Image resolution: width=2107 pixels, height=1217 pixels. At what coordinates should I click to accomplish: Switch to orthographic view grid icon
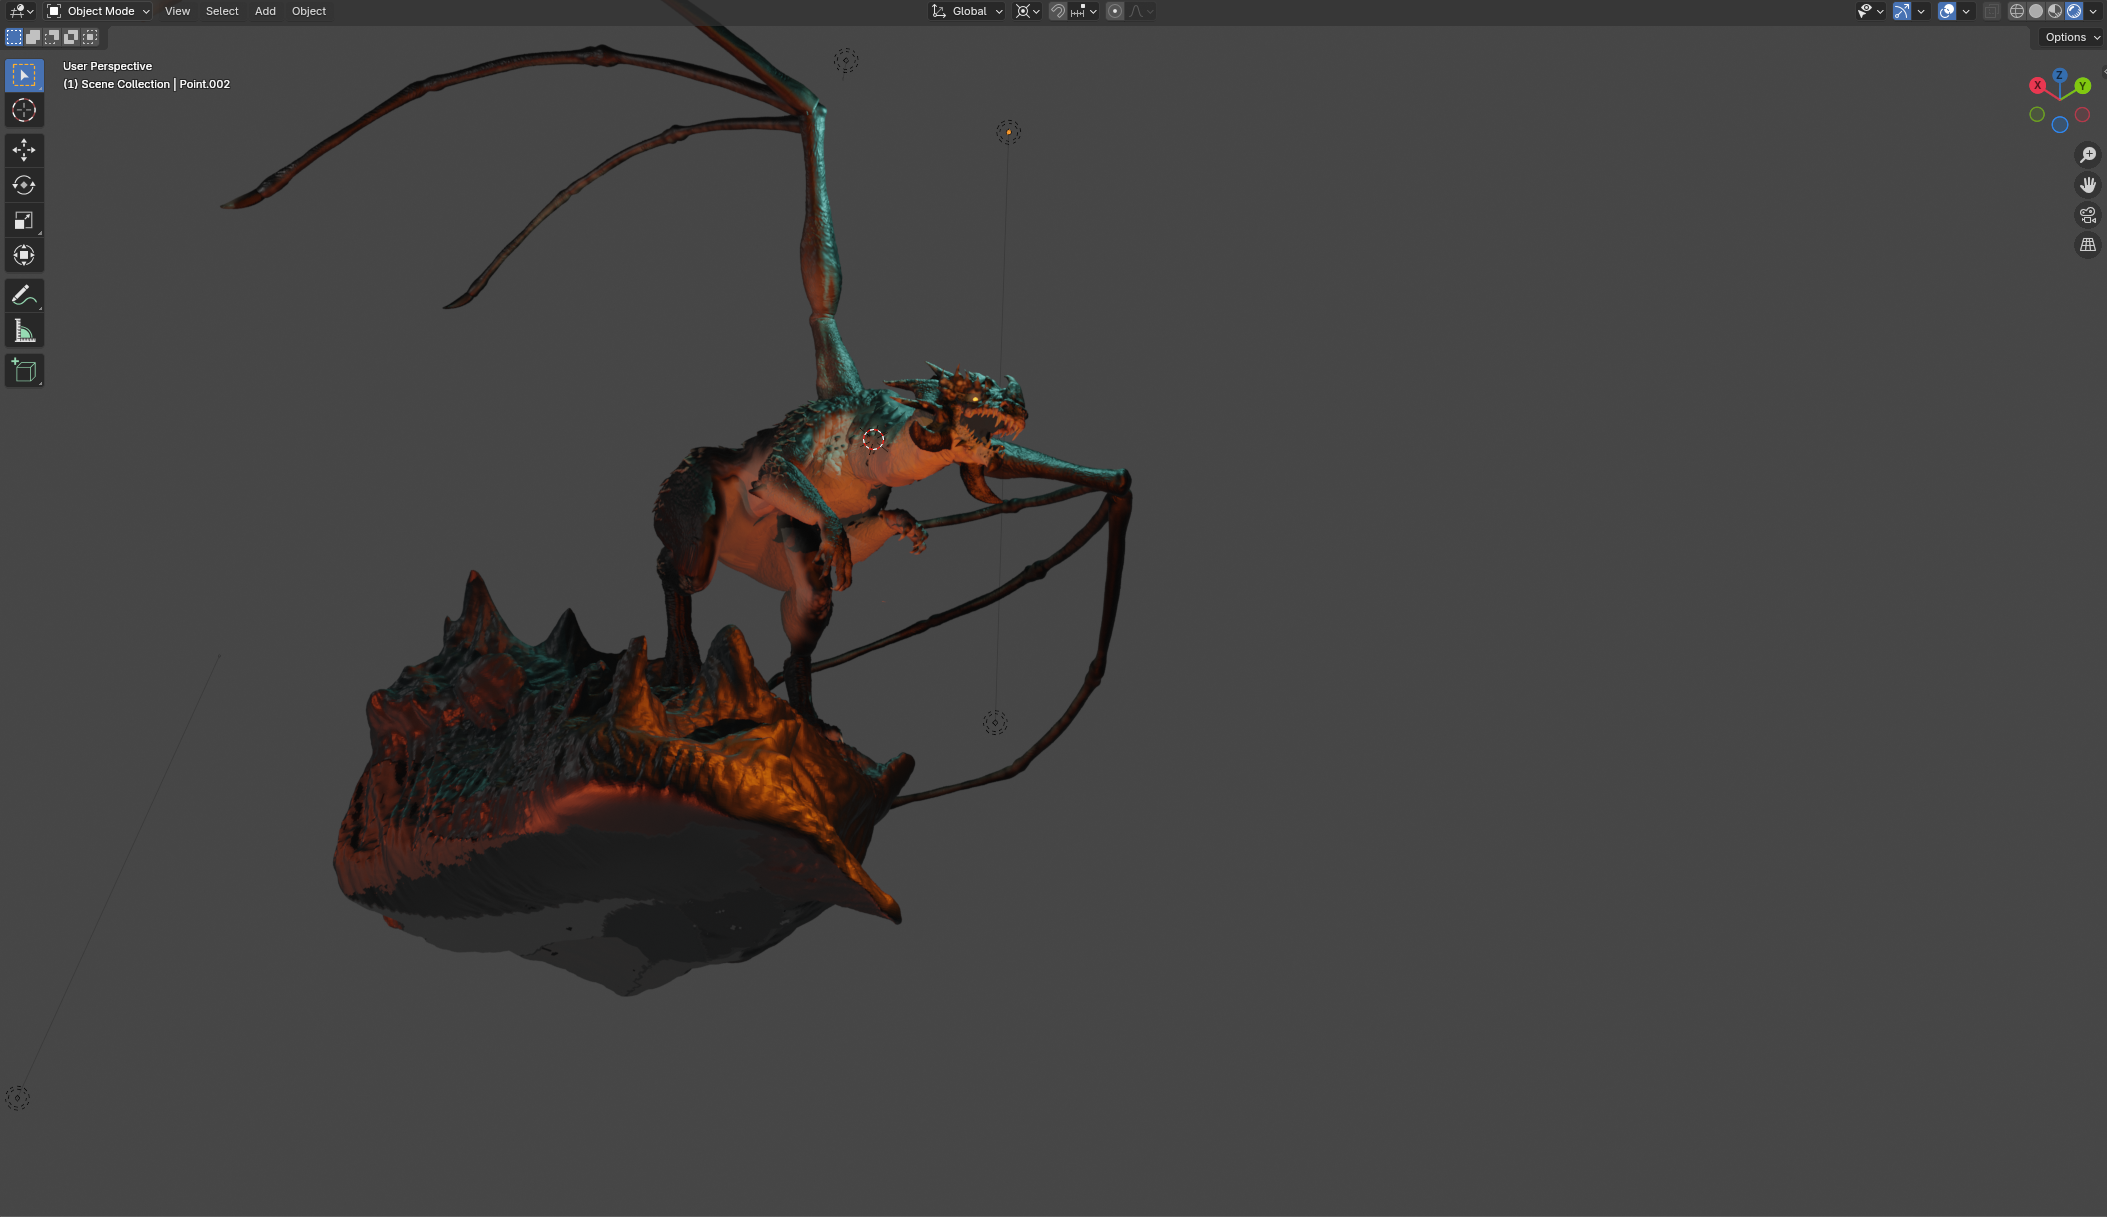pyautogui.click(x=2087, y=245)
